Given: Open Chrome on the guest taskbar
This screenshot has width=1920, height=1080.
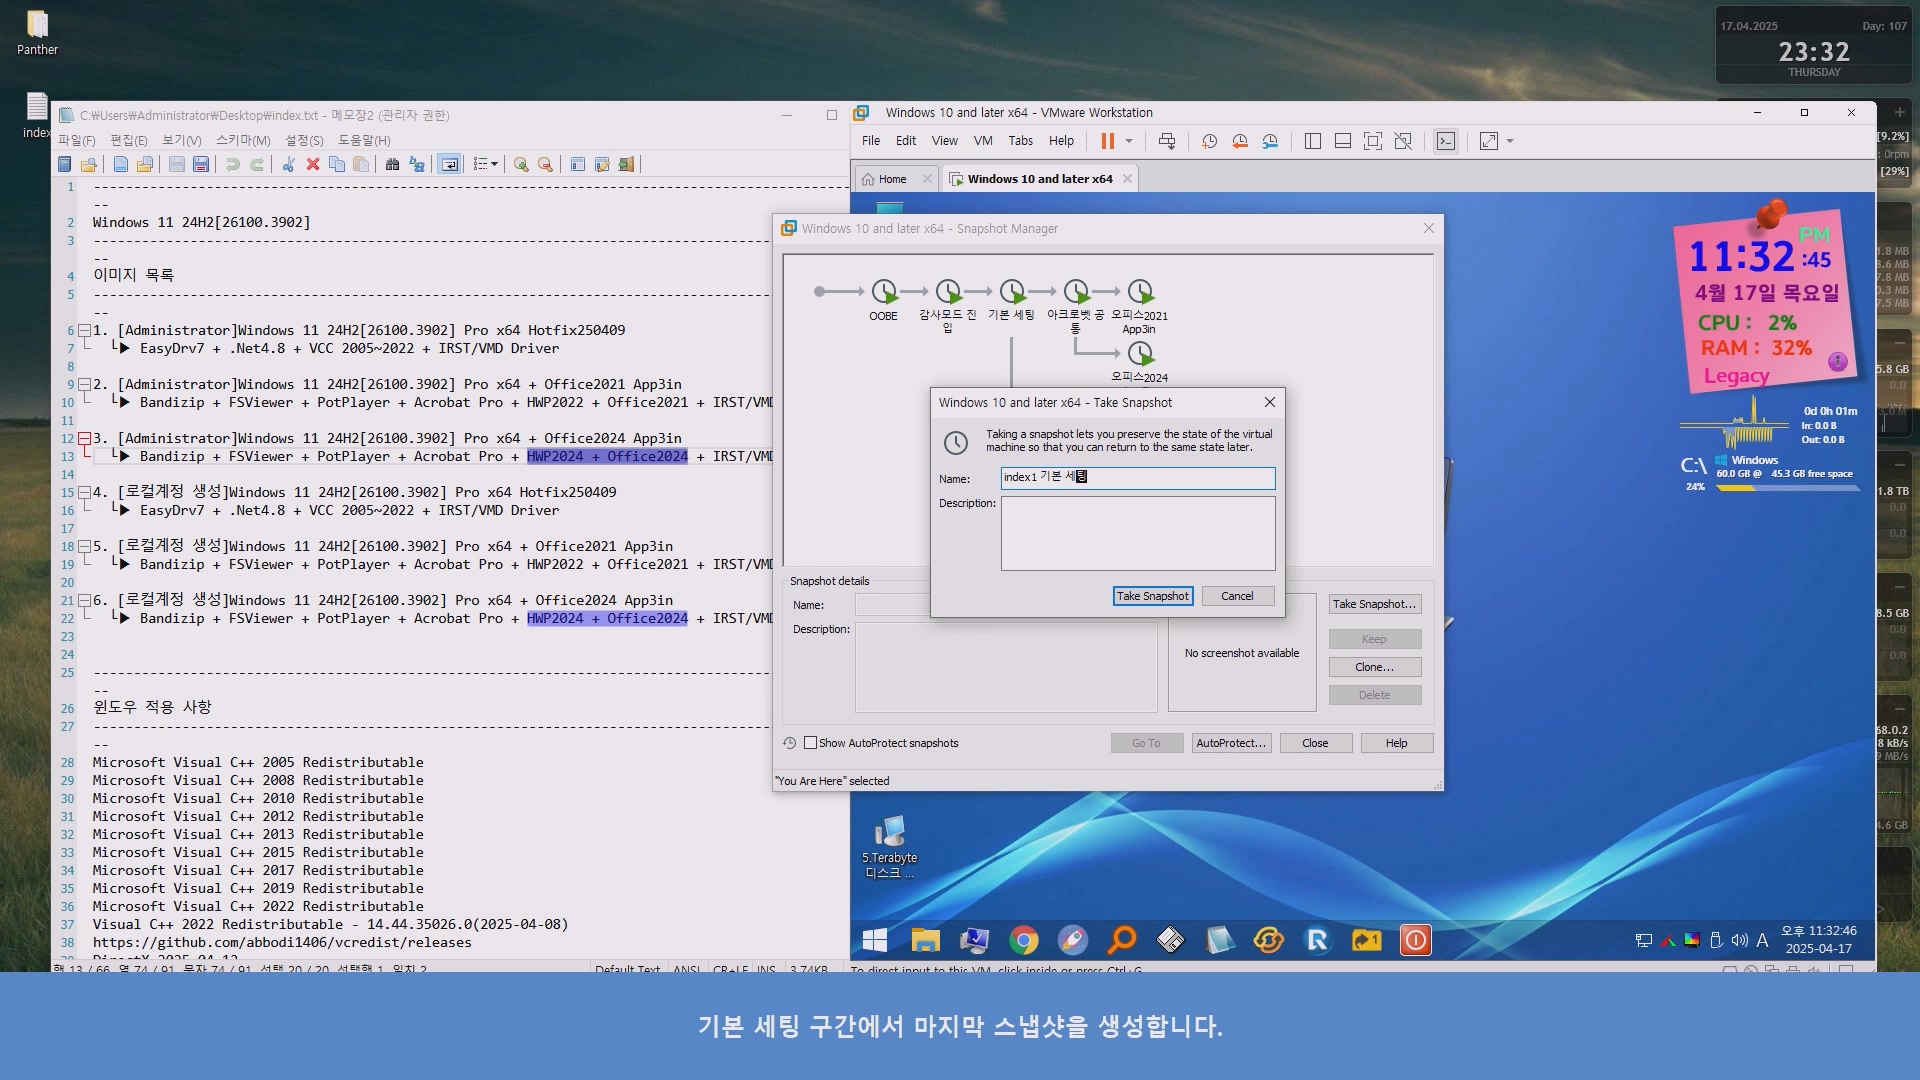Looking at the screenshot, I should click(x=1023, y=940).
